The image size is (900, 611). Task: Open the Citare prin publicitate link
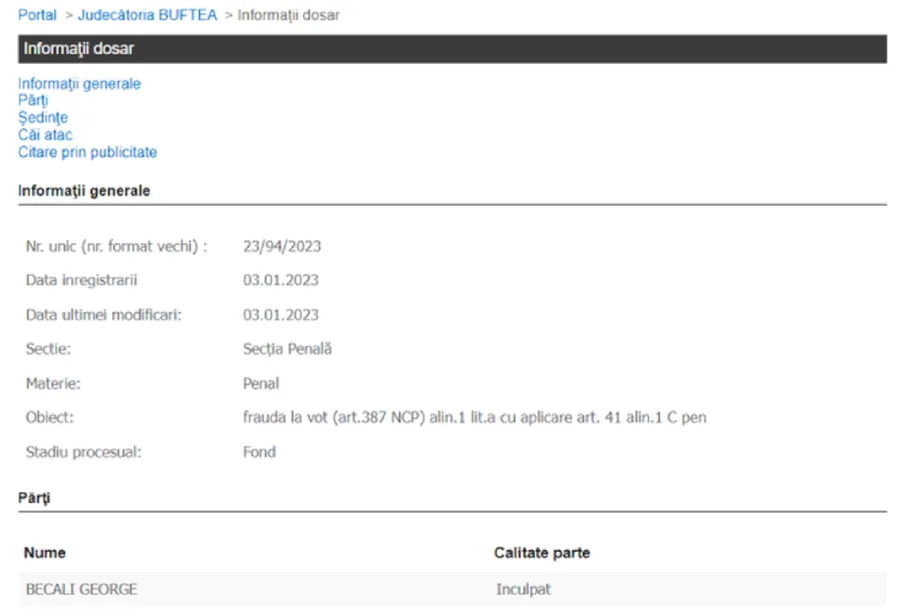click(x=87, y=152)
